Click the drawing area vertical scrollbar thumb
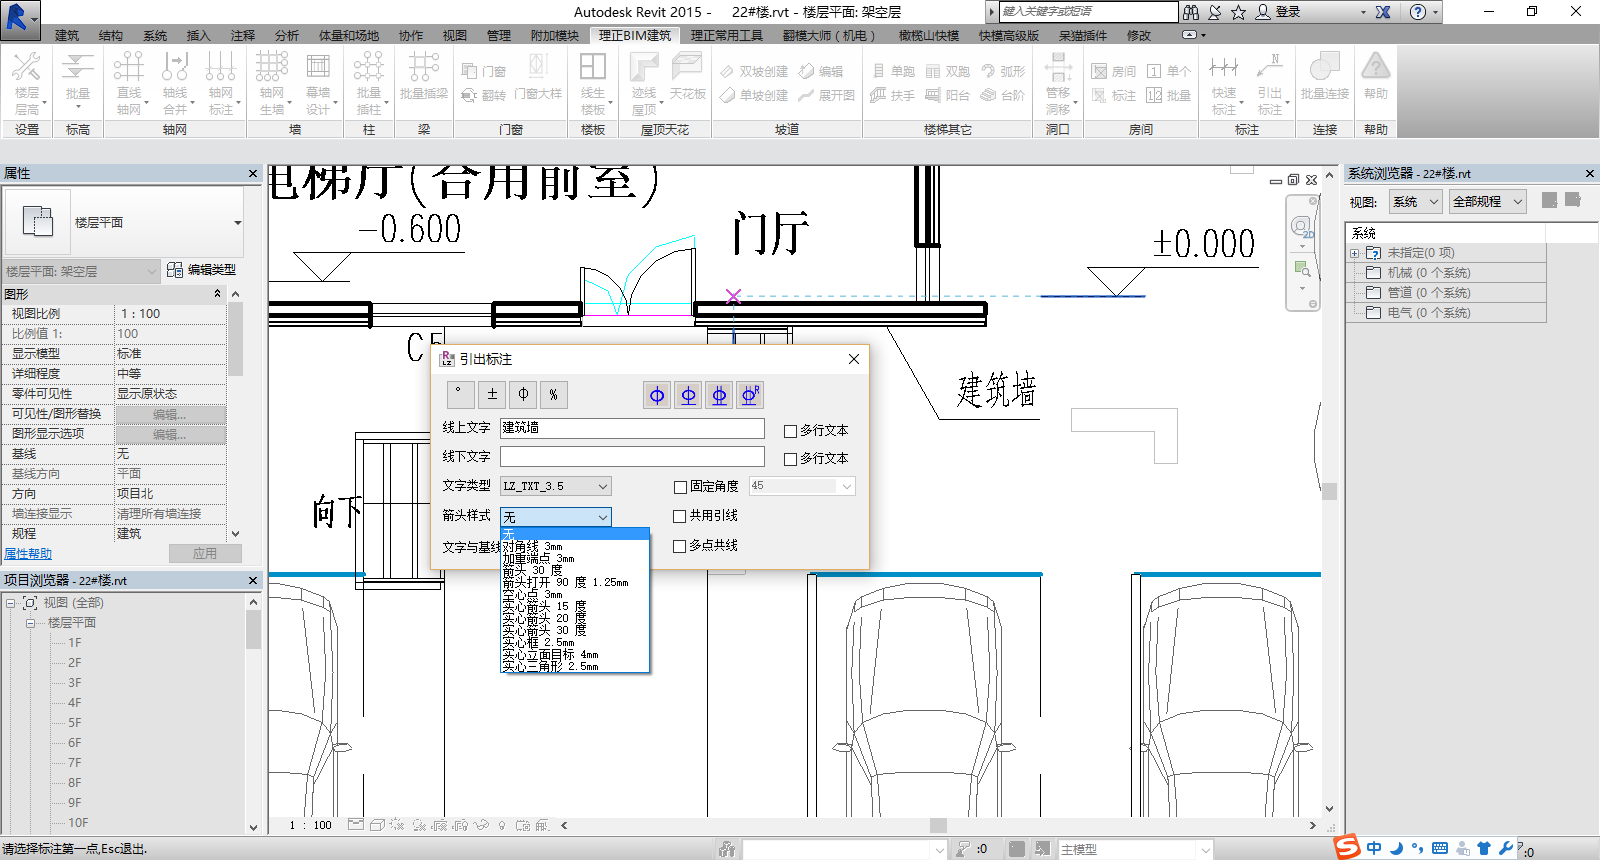 pyautogui.click(x=1329, y=491)
